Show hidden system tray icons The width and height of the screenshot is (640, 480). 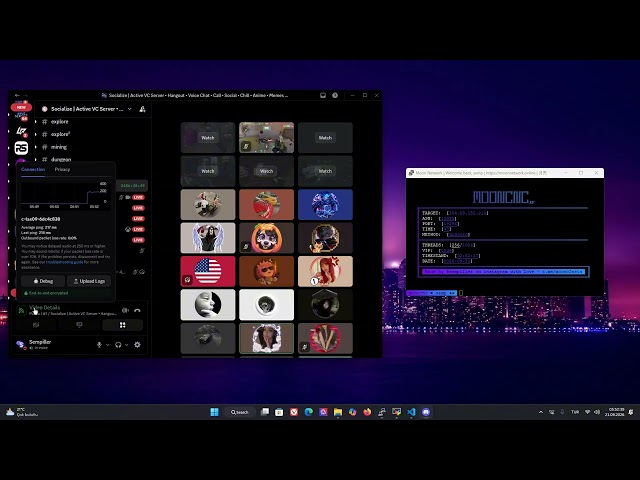click(541, 412)
